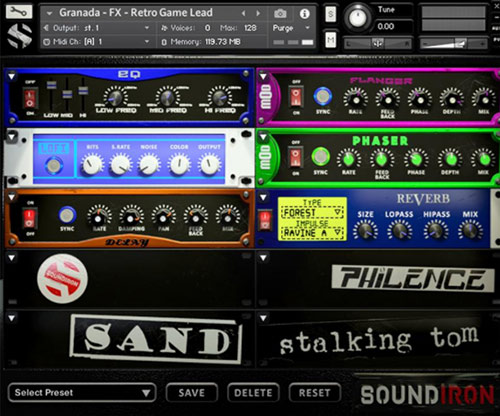Image resolution: width=500 pixels, height=416 pixels.
Task: Go to previous instrument with left arrow
Action: point(244,13)
